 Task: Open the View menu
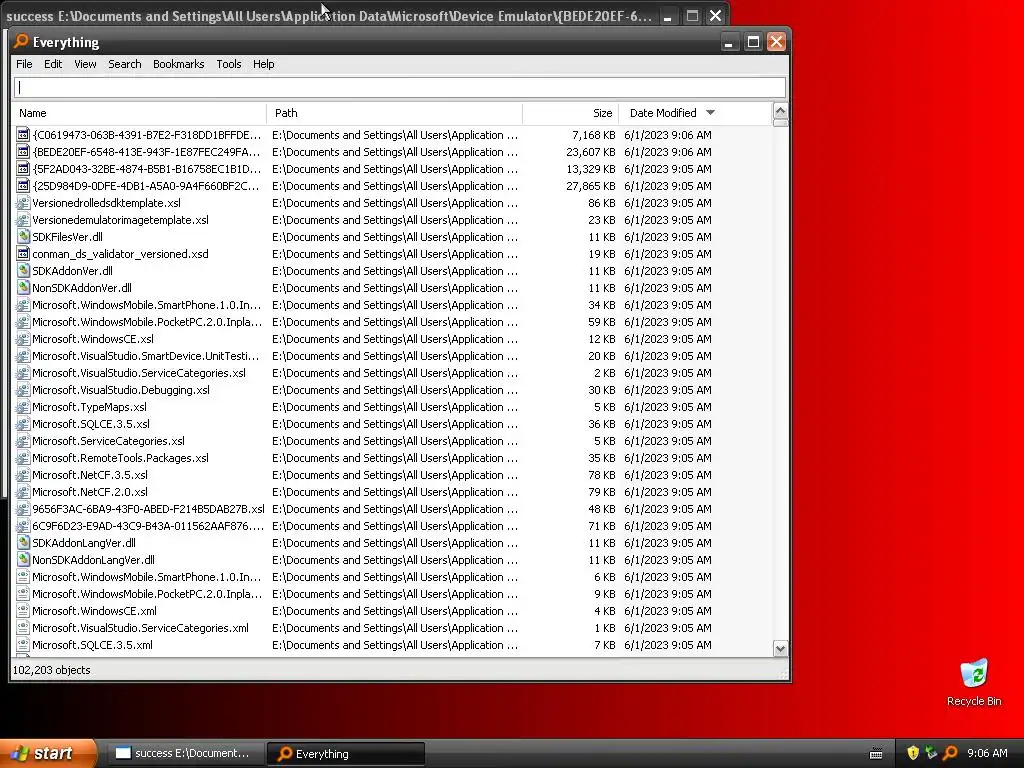point(85,64)
